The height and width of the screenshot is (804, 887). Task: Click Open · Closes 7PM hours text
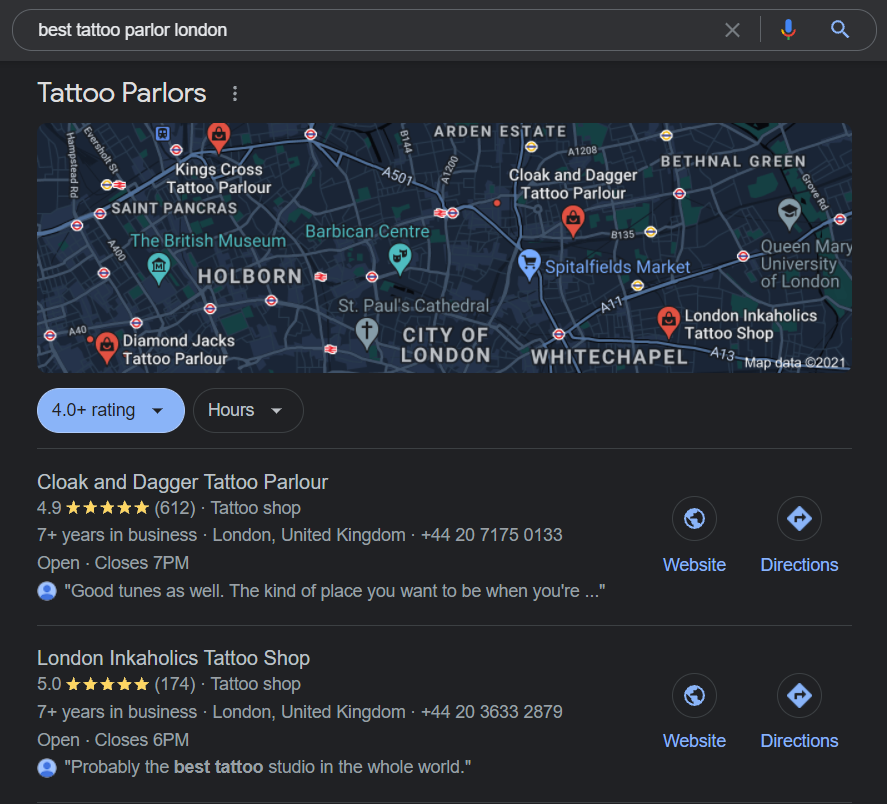113,563
